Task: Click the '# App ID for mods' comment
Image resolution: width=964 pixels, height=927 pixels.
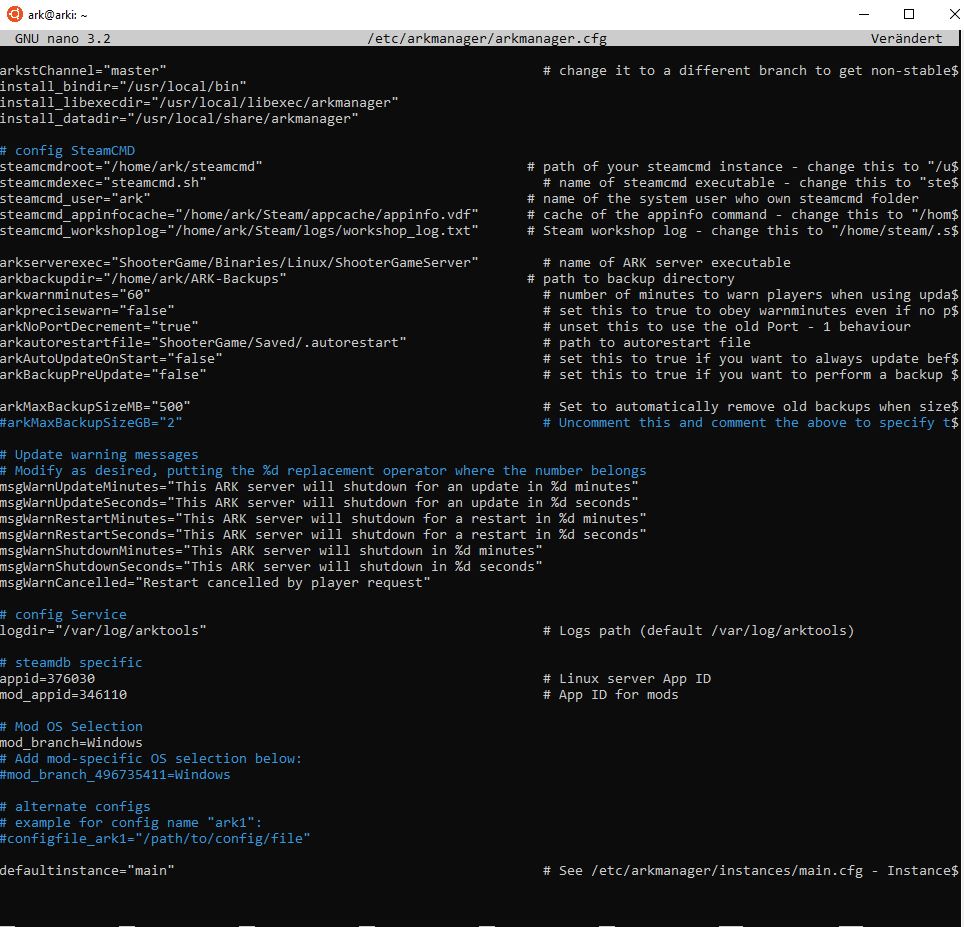Action: 610,694
